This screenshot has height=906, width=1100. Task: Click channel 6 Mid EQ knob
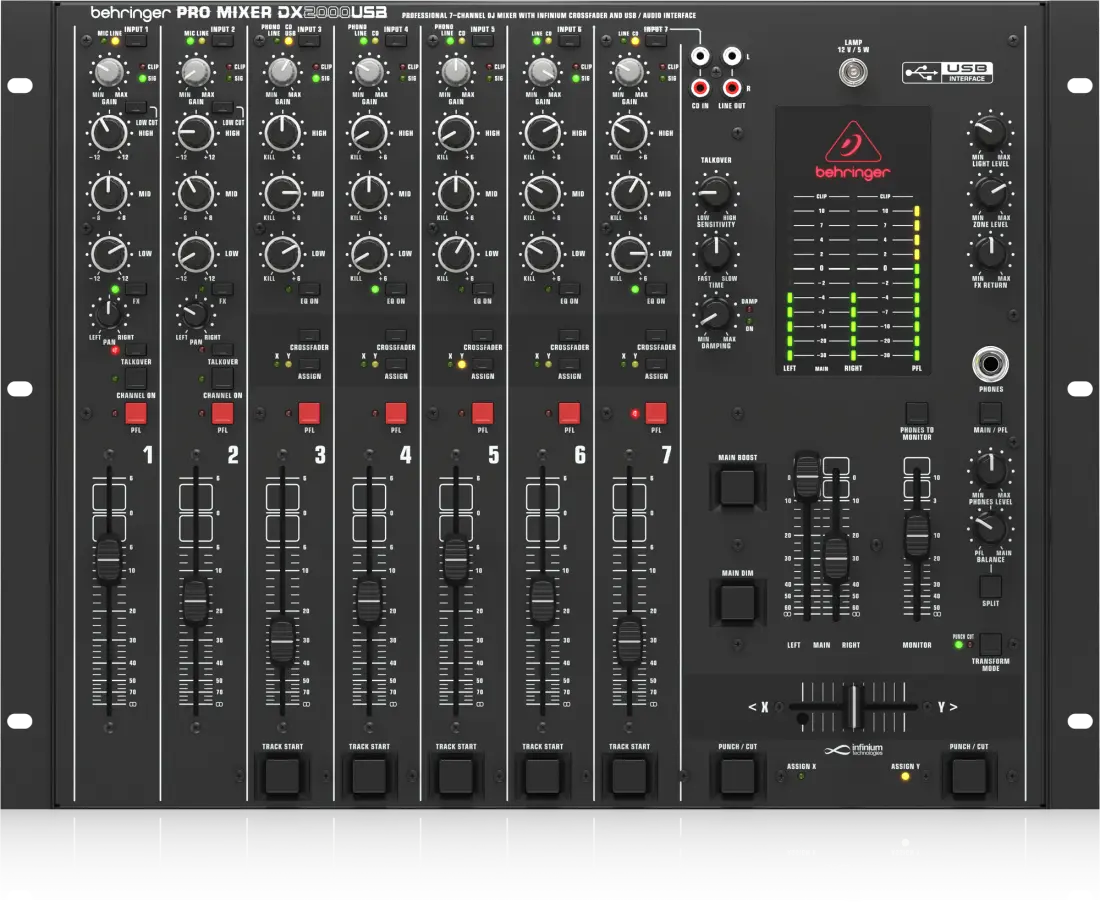542,194
